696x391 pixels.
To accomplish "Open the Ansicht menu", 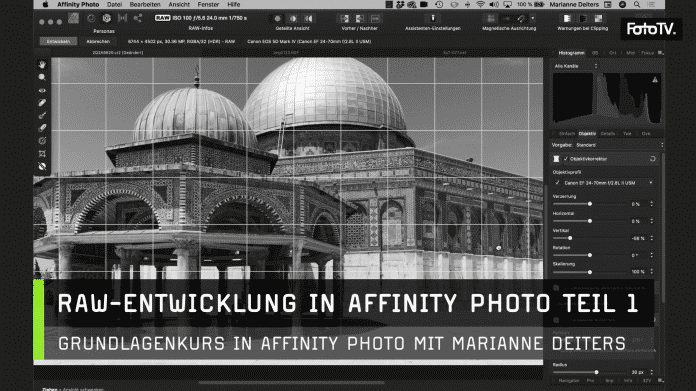I will coord(179,4).
